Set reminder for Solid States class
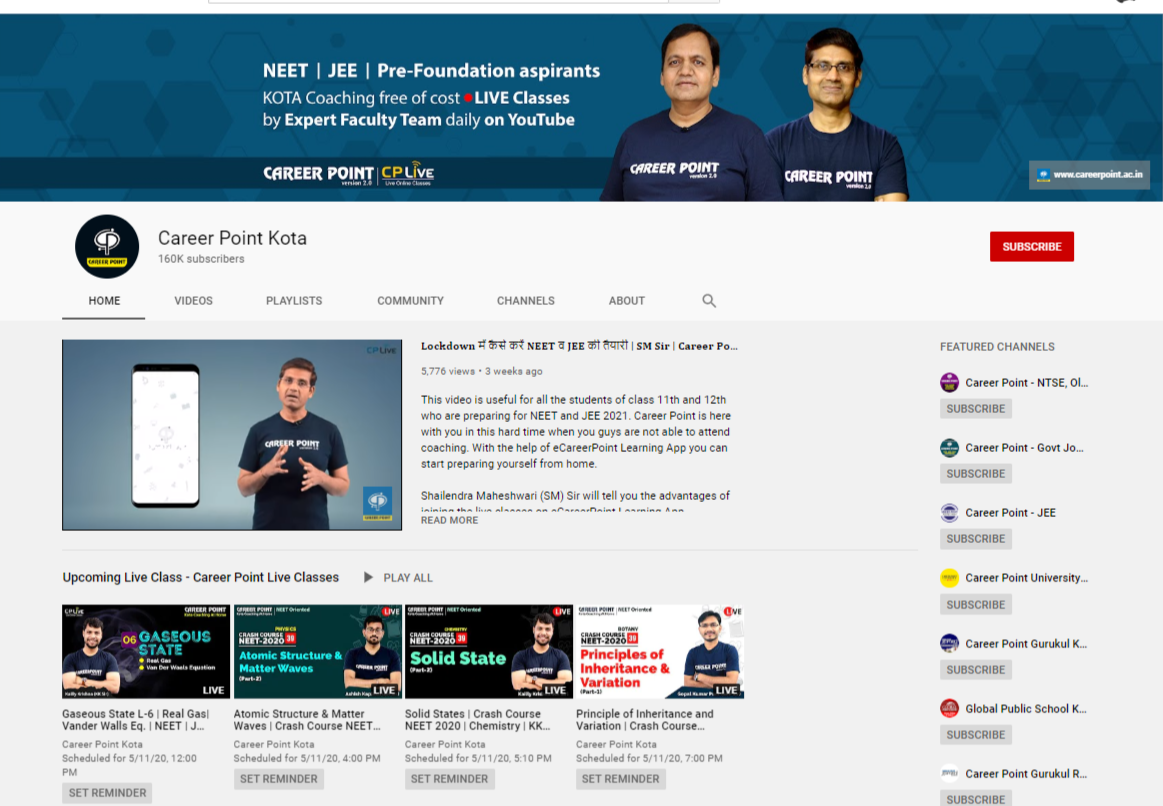Screen dimensions: 1163x806 pos(449,779)
